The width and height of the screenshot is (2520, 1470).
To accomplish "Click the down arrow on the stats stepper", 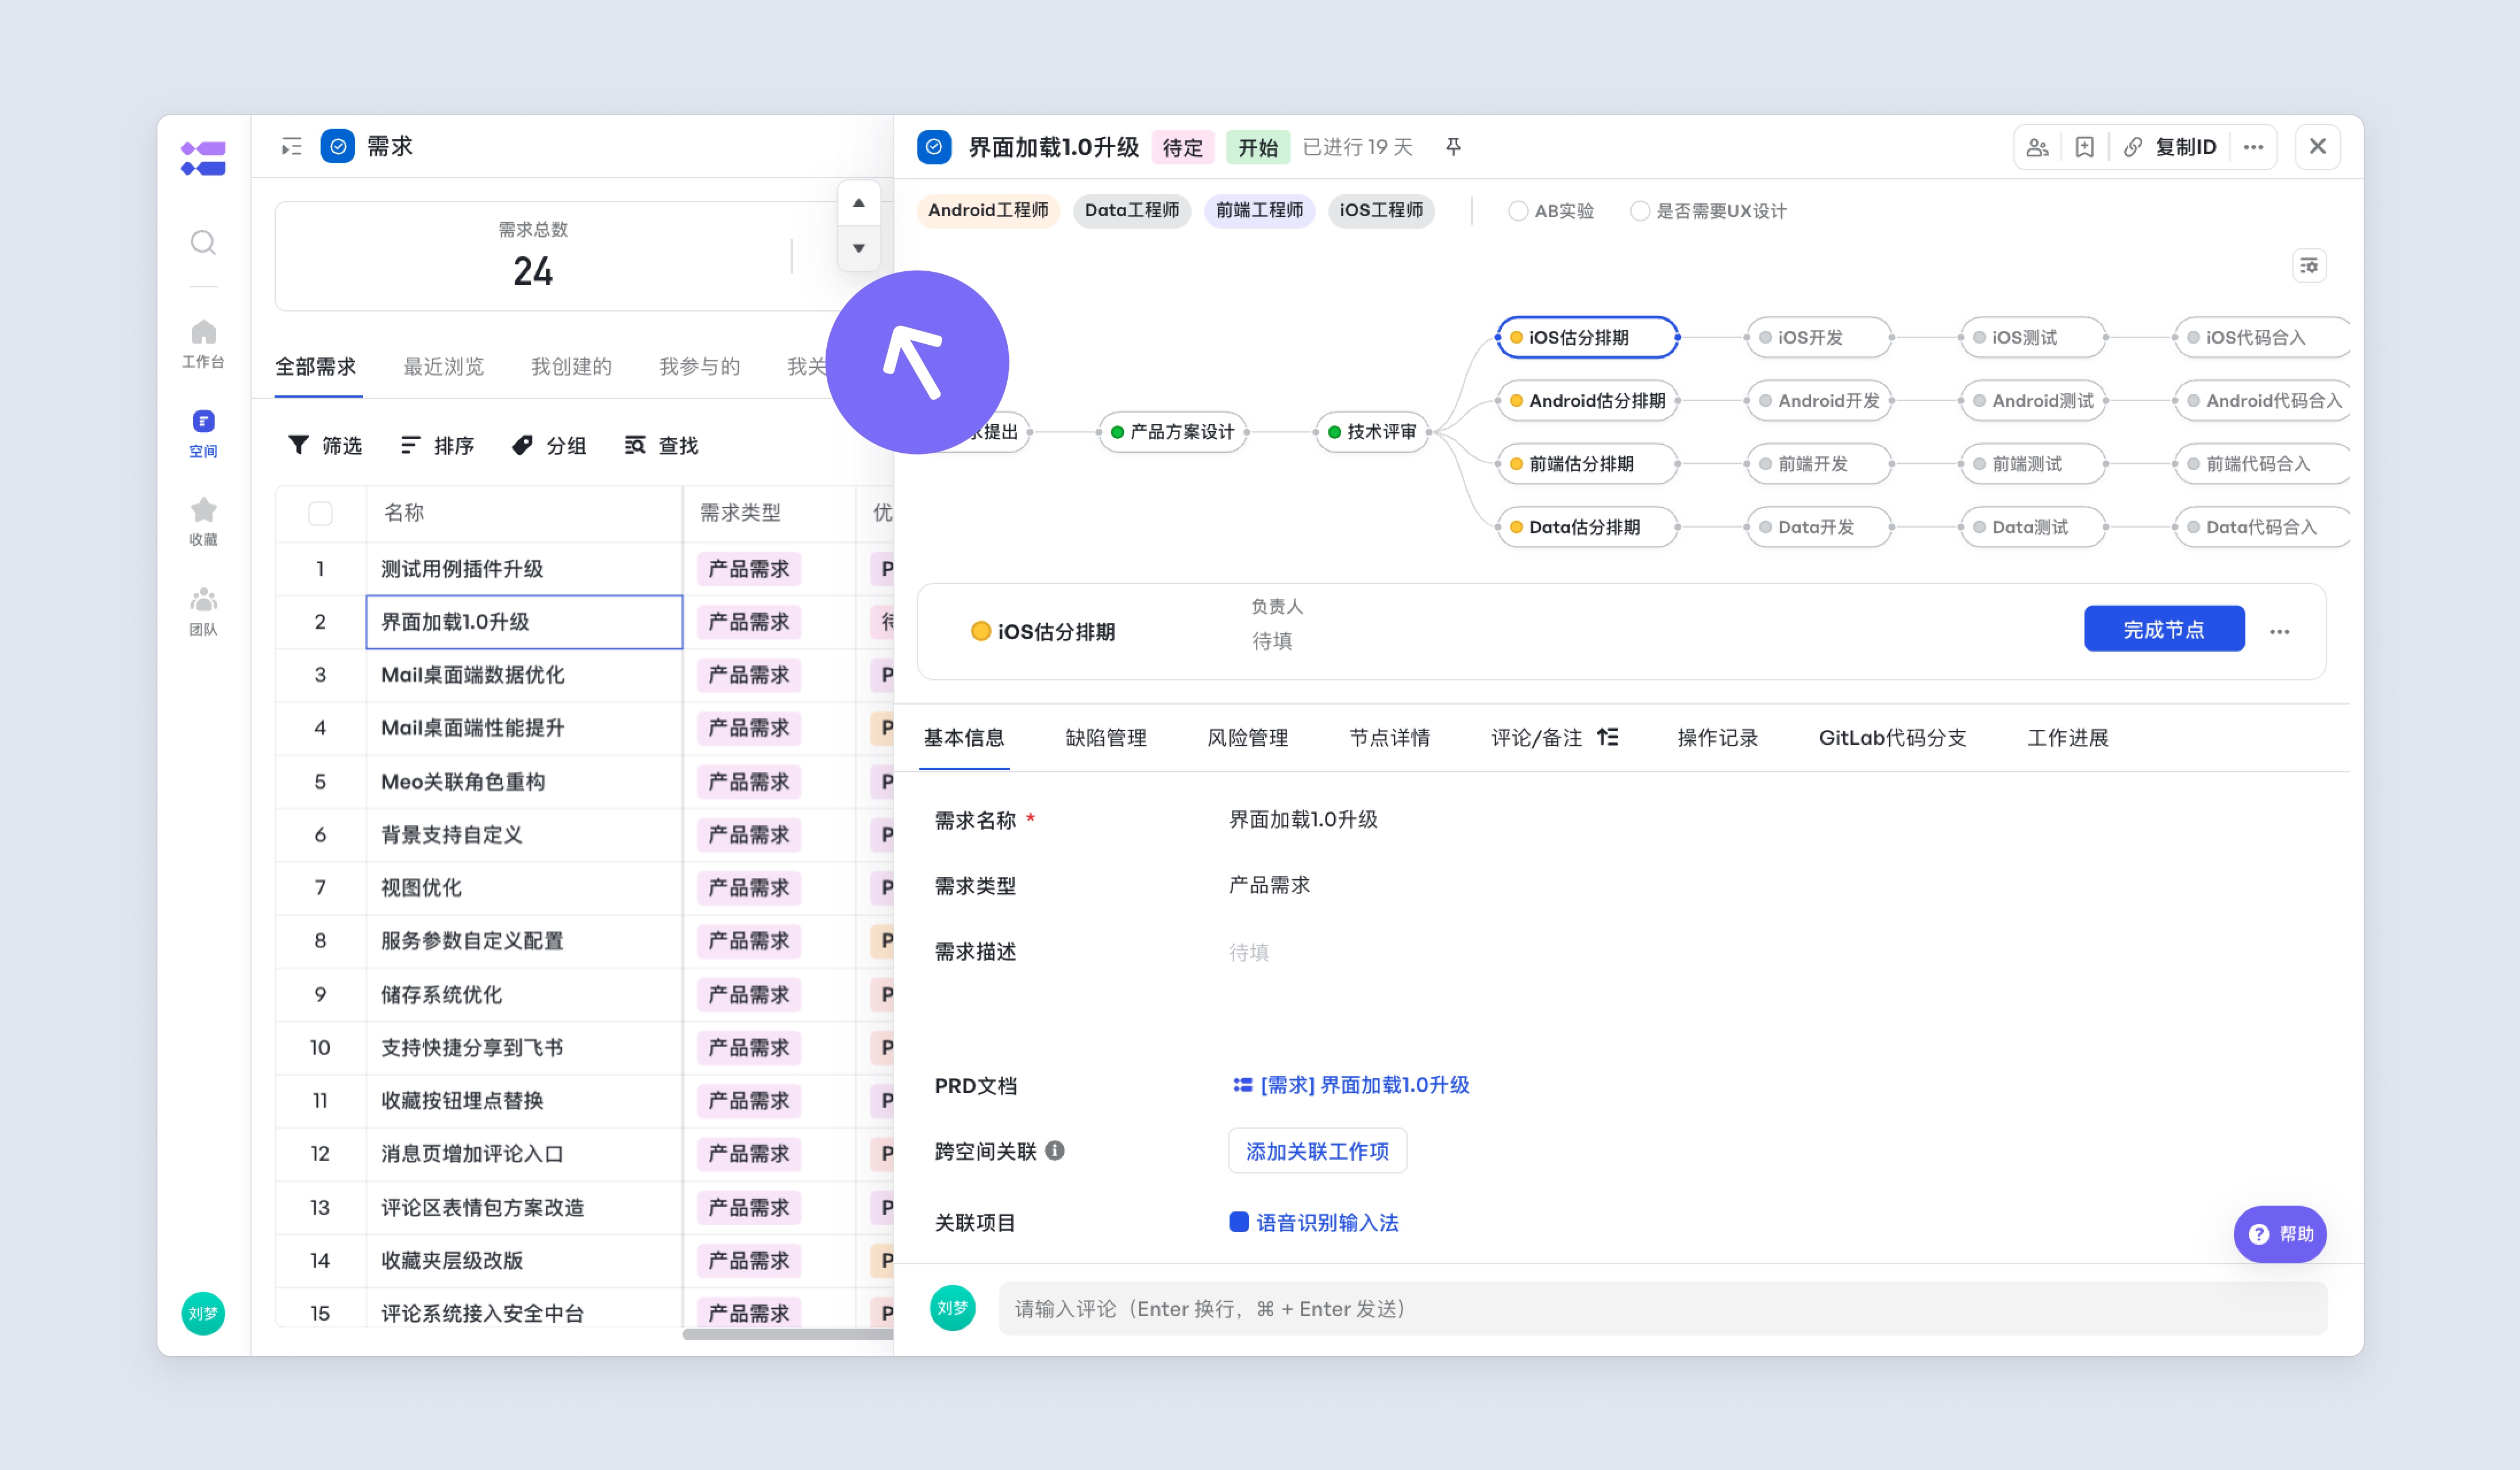I will (x=858, y=248).
